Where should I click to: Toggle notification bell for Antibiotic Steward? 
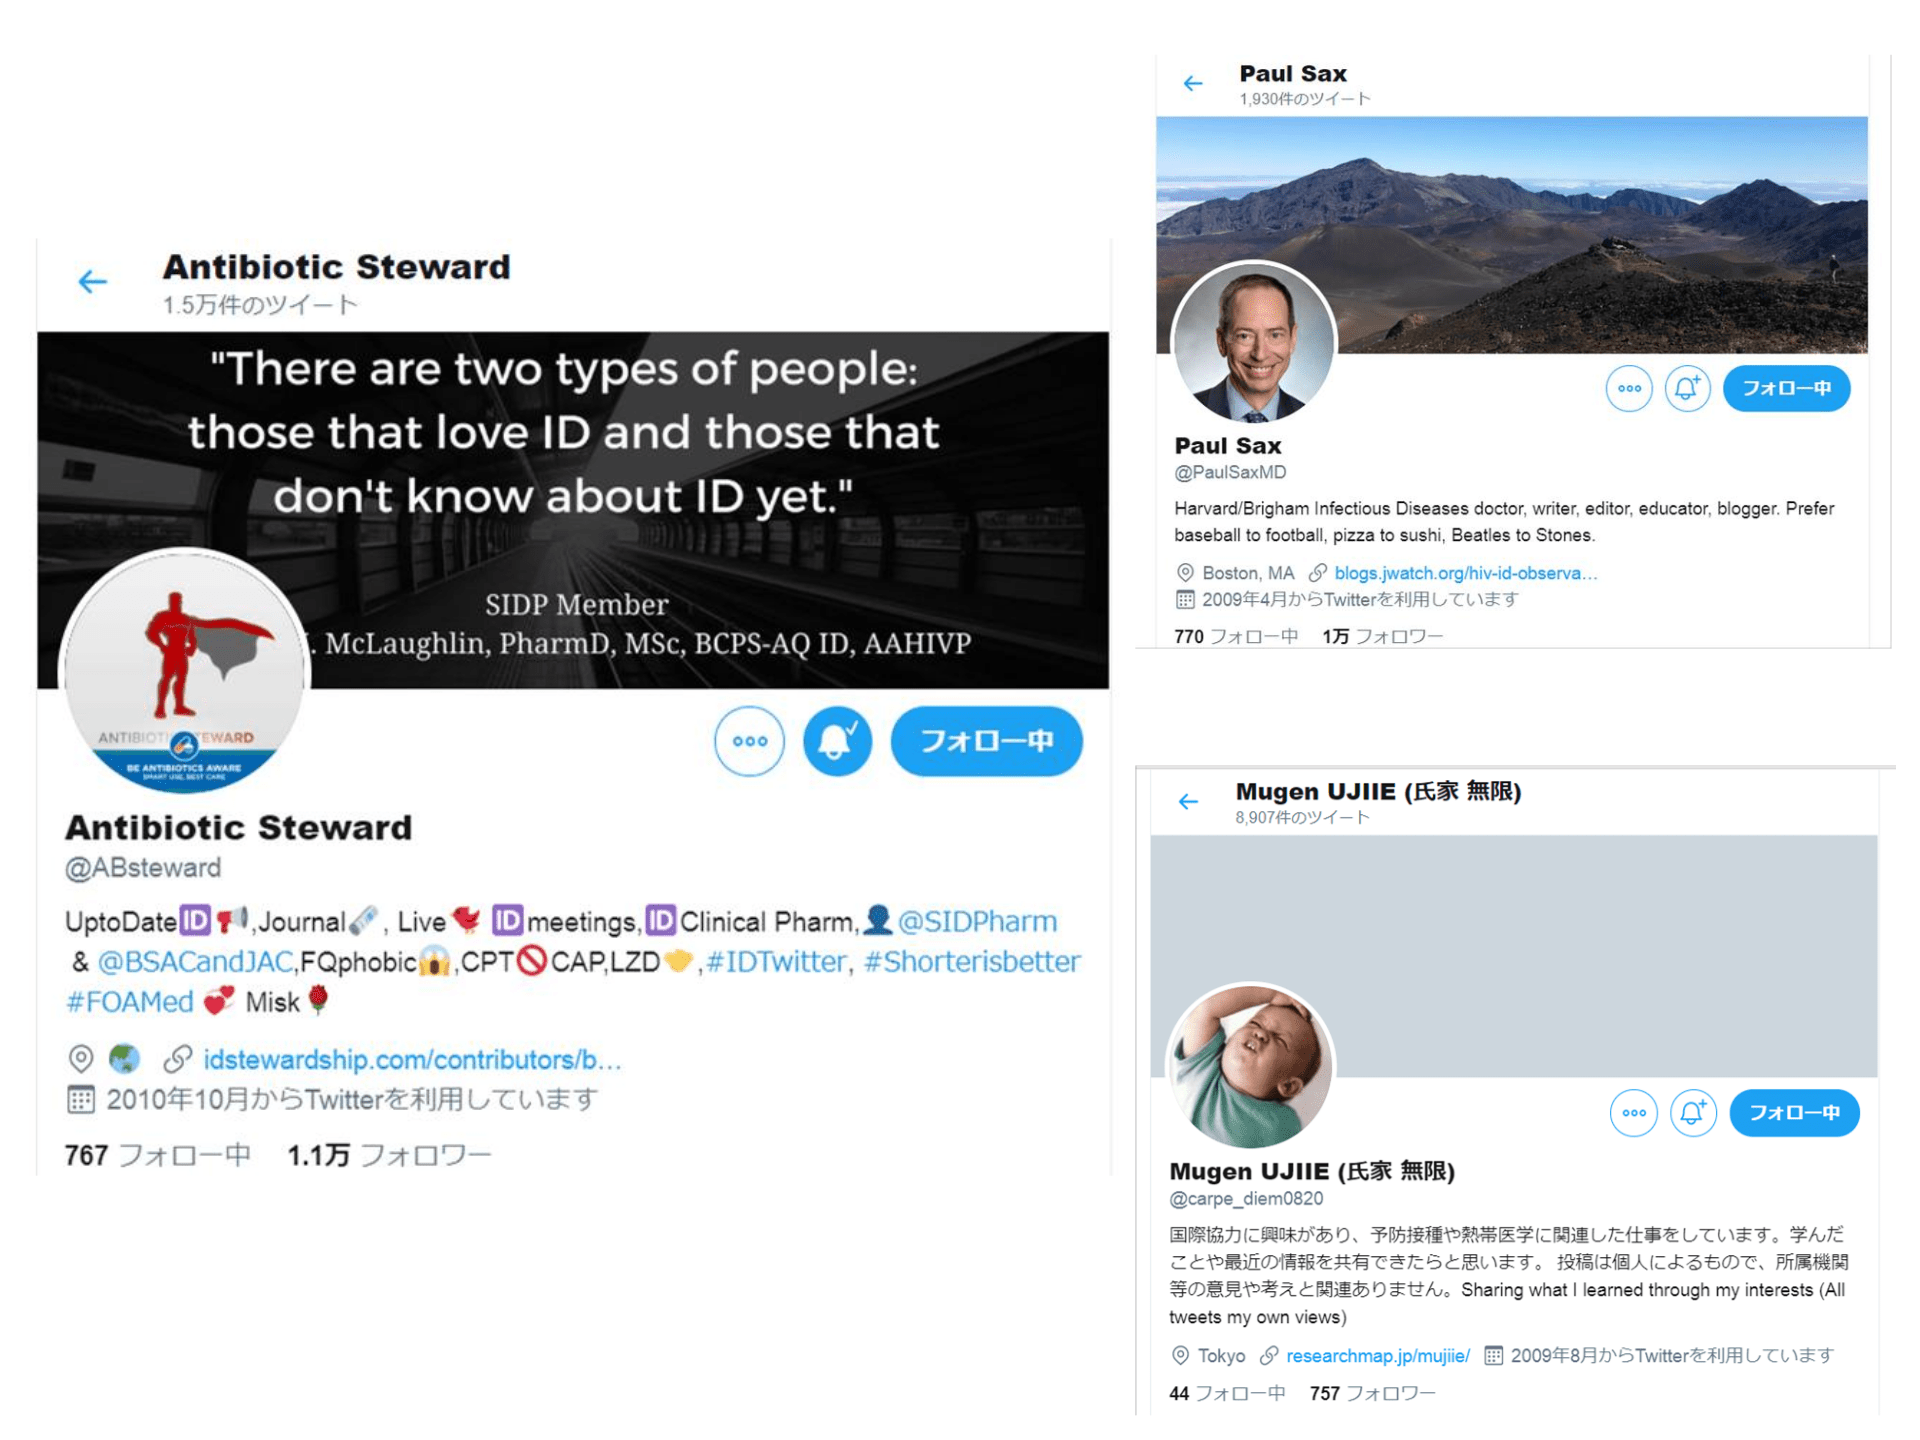838,741
